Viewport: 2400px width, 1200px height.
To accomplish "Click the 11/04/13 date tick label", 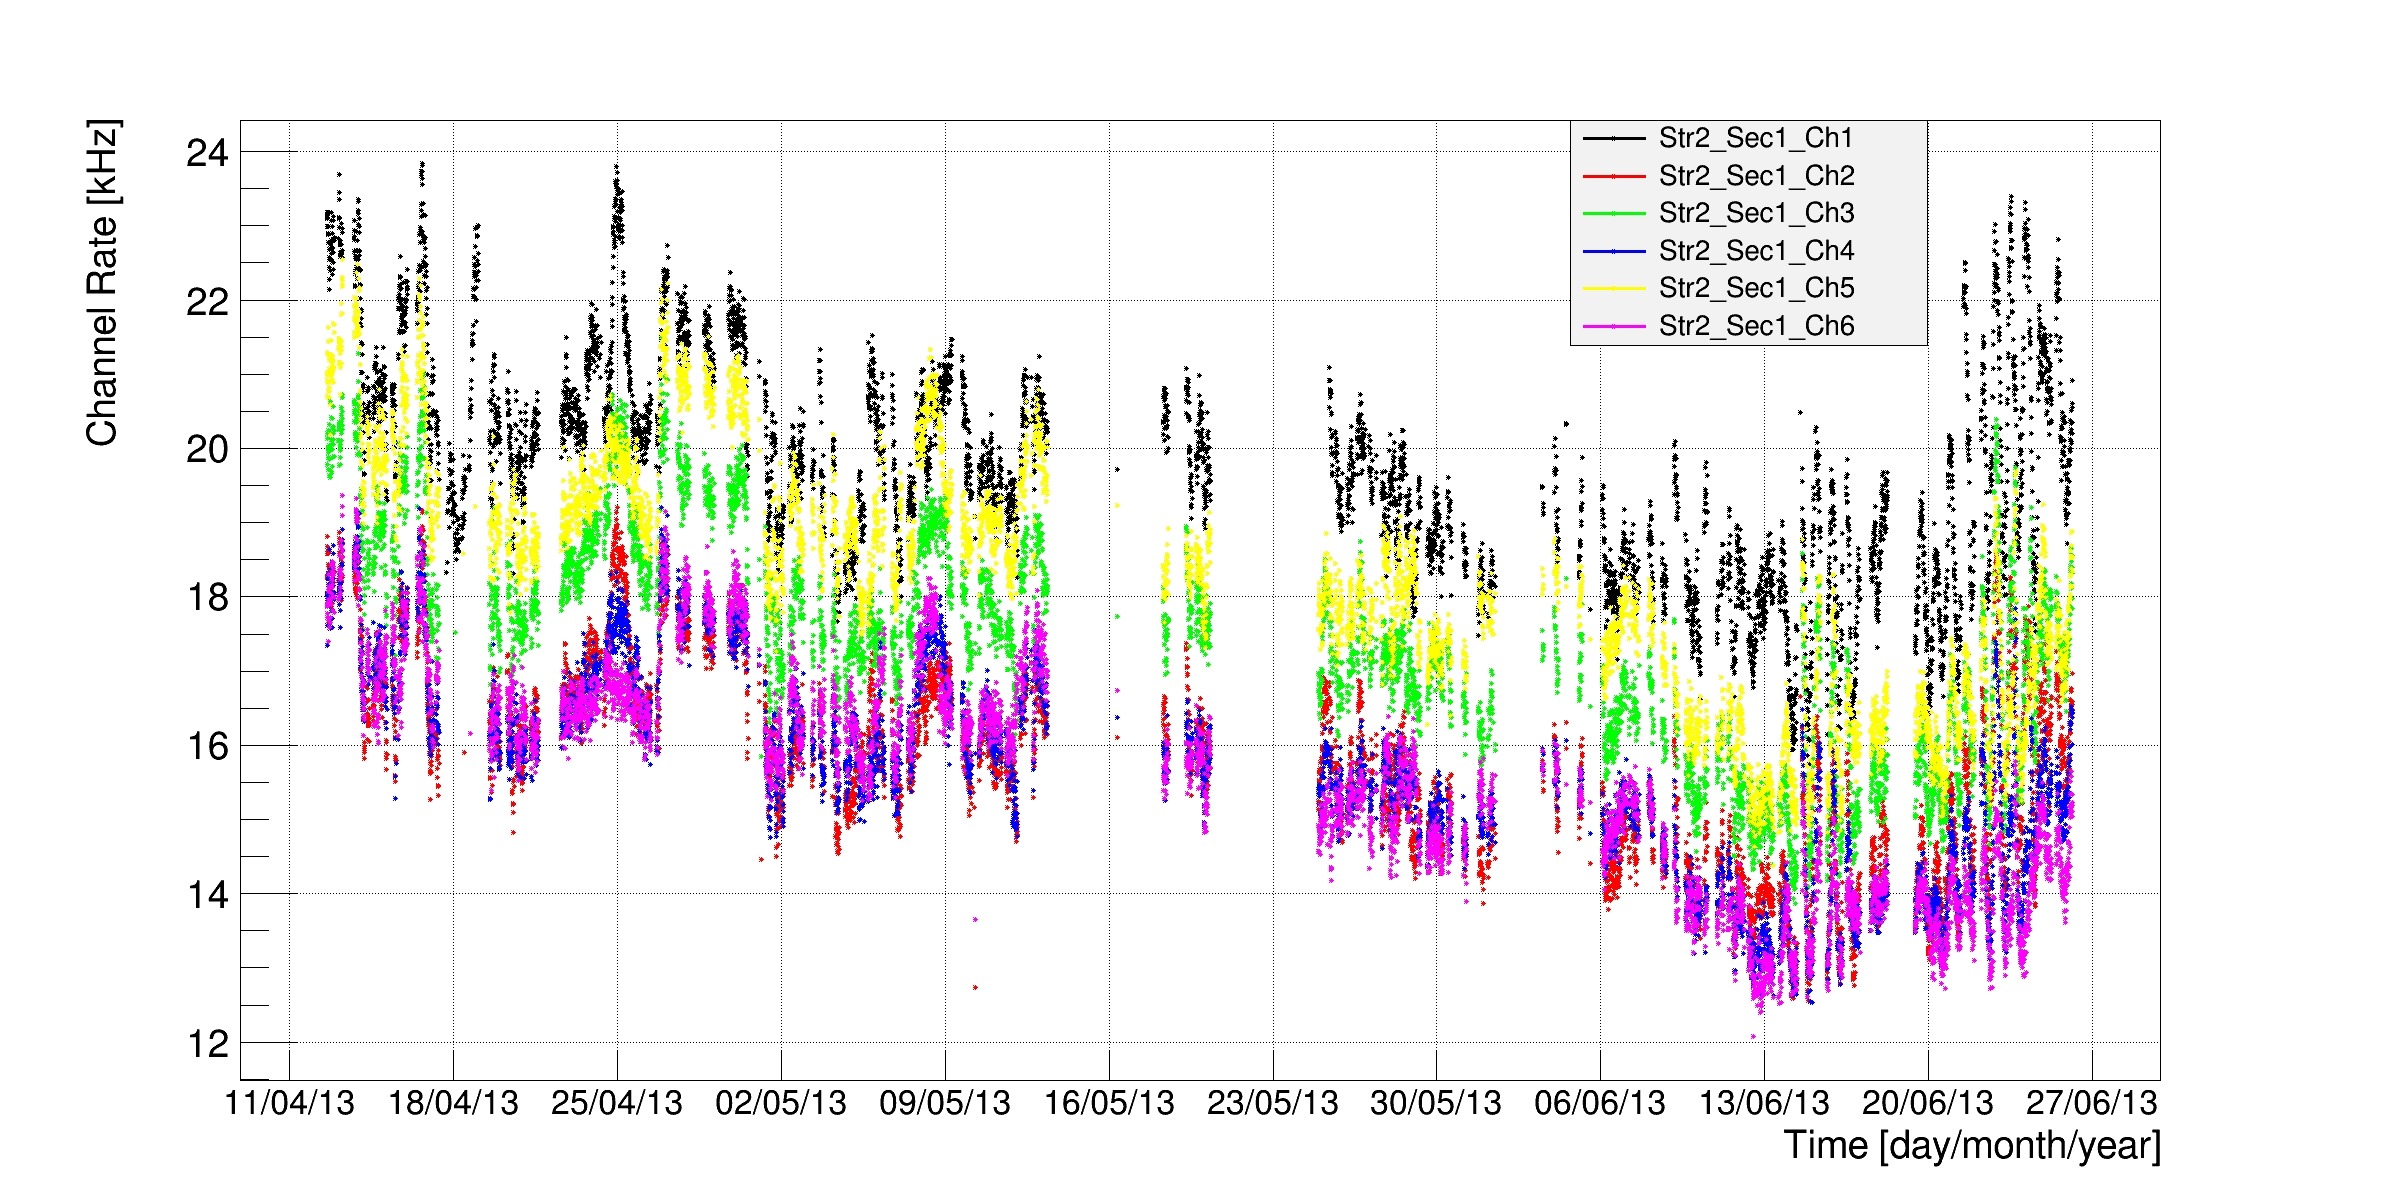I will pos(289,1103).
